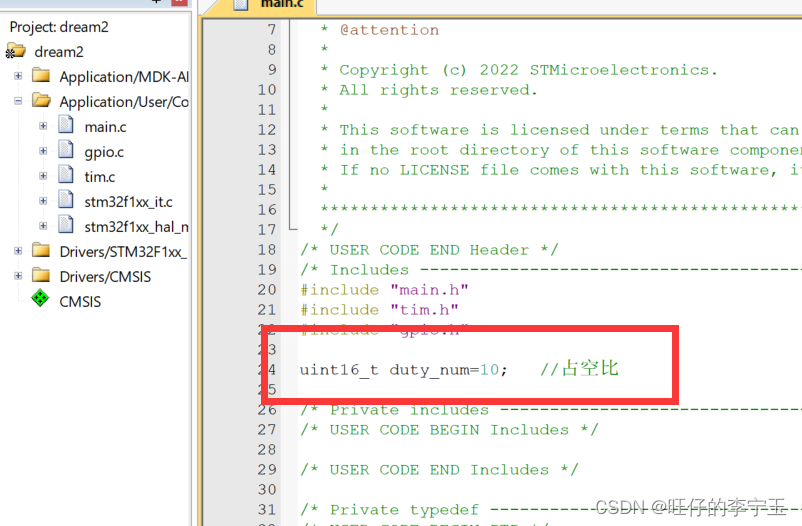Collapse the comment block fold at line 17

pos(293,228)
